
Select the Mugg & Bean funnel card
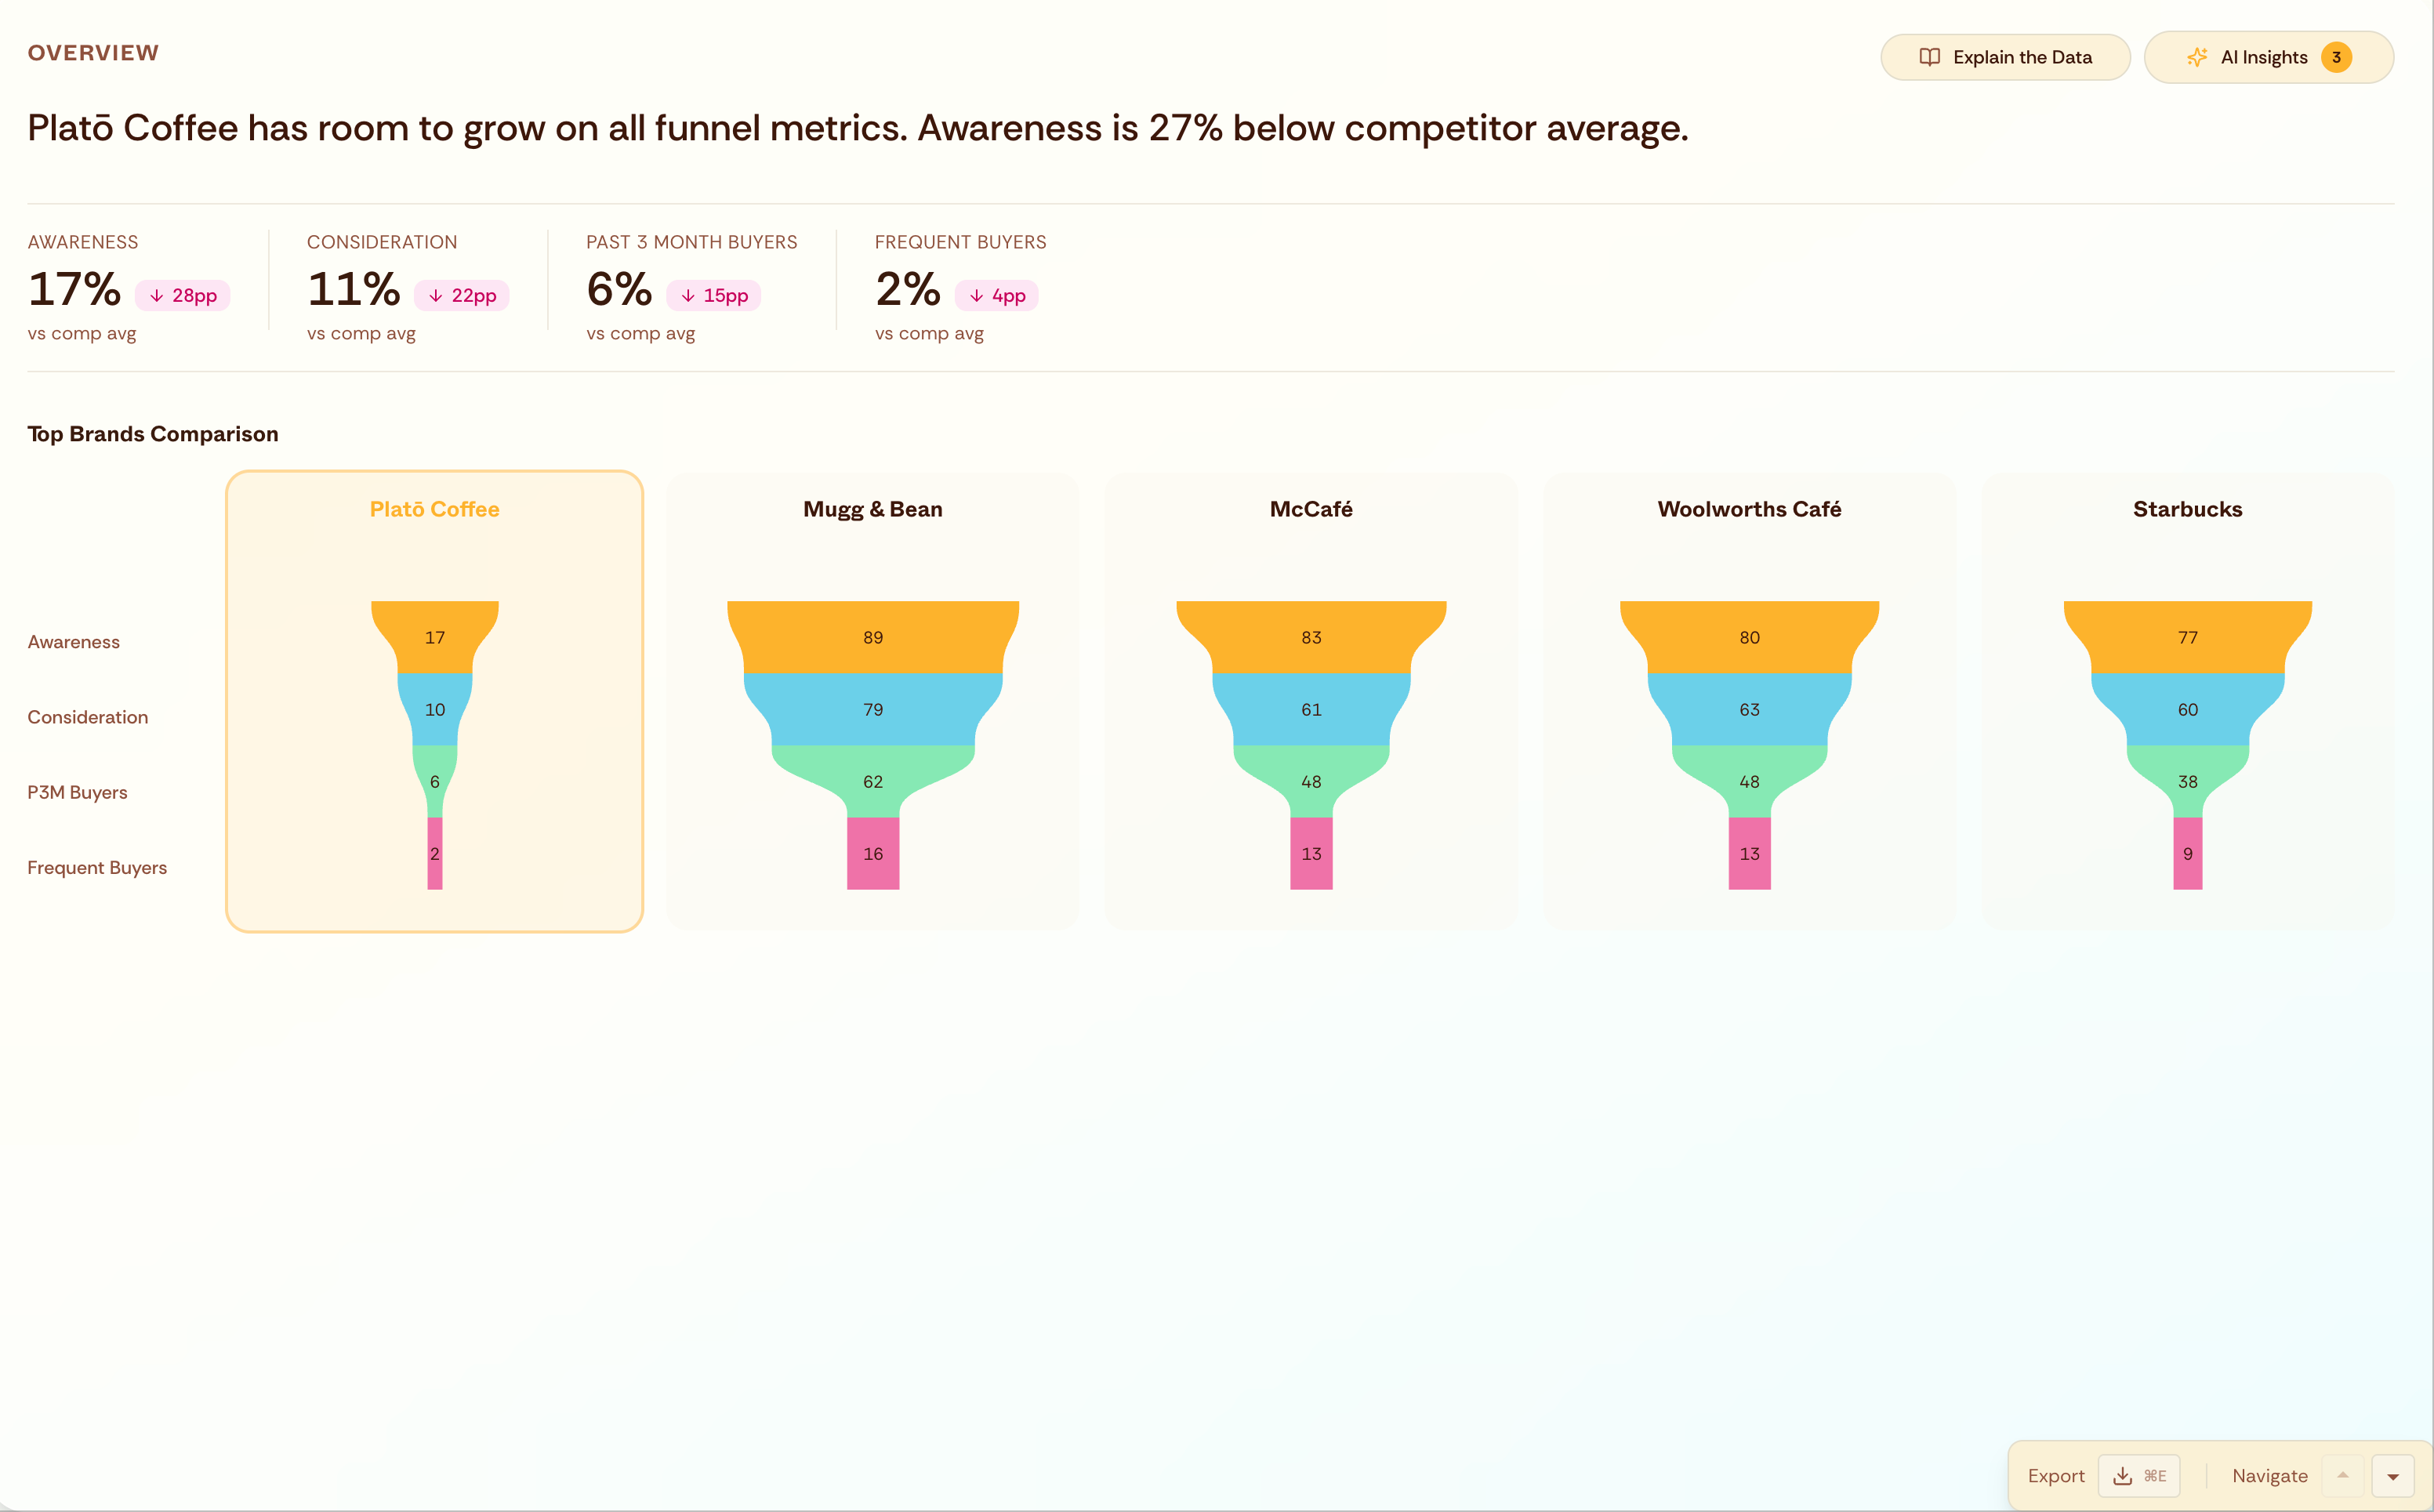[872, 700]
